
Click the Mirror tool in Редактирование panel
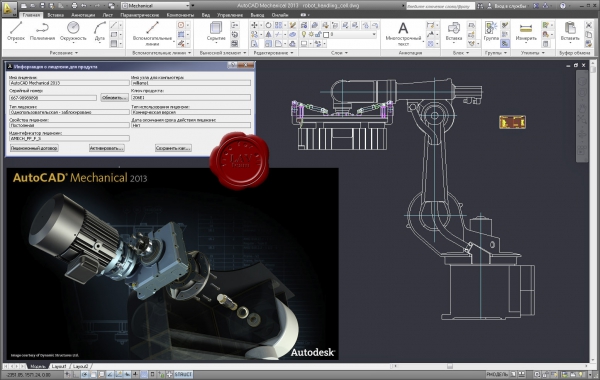tap(269, 34)
